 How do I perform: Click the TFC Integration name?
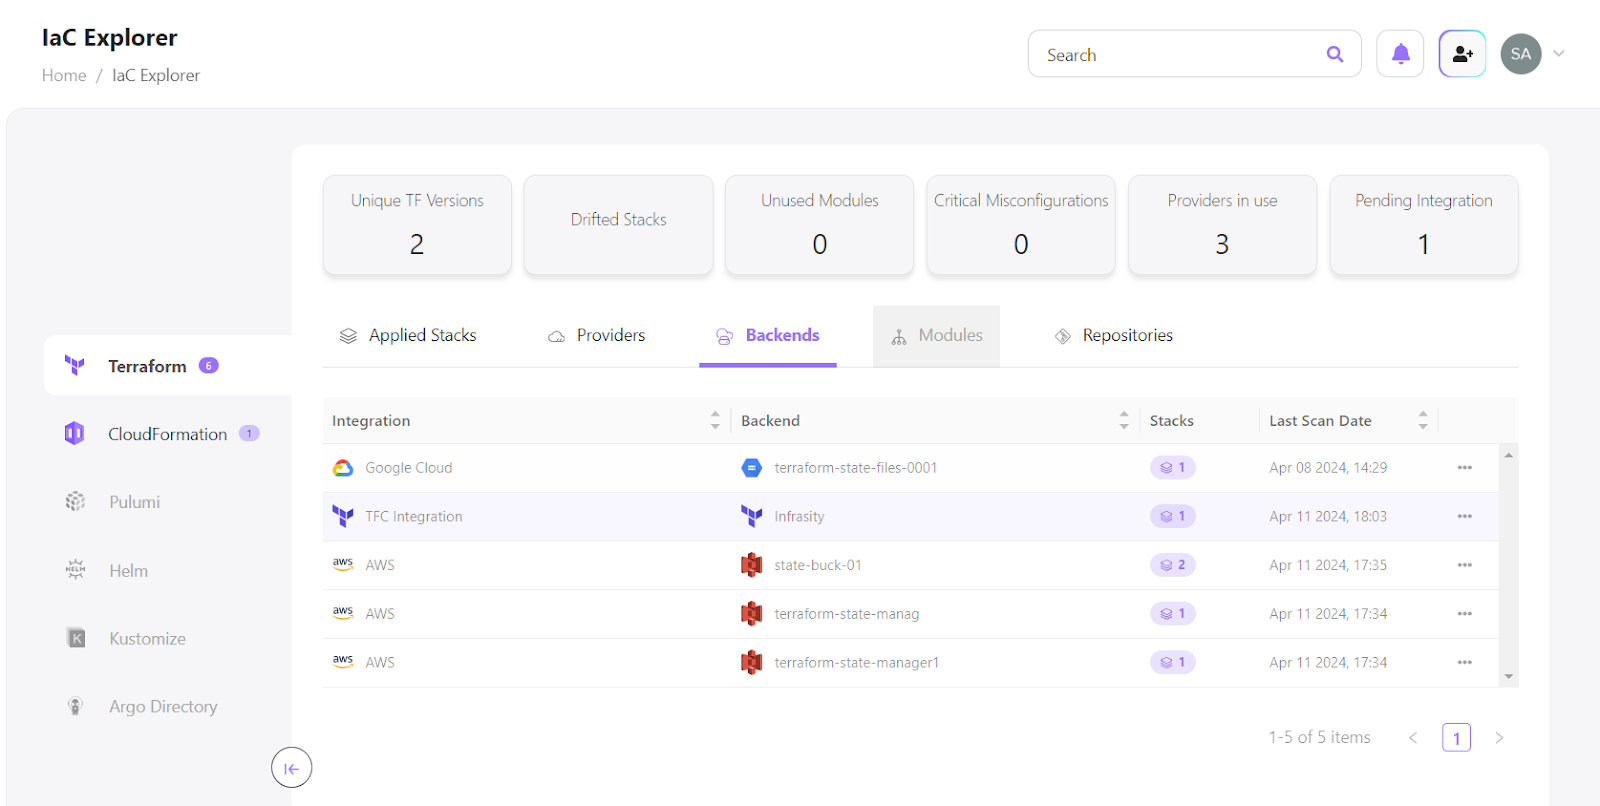pyautogui.click(x=413, y=517)
